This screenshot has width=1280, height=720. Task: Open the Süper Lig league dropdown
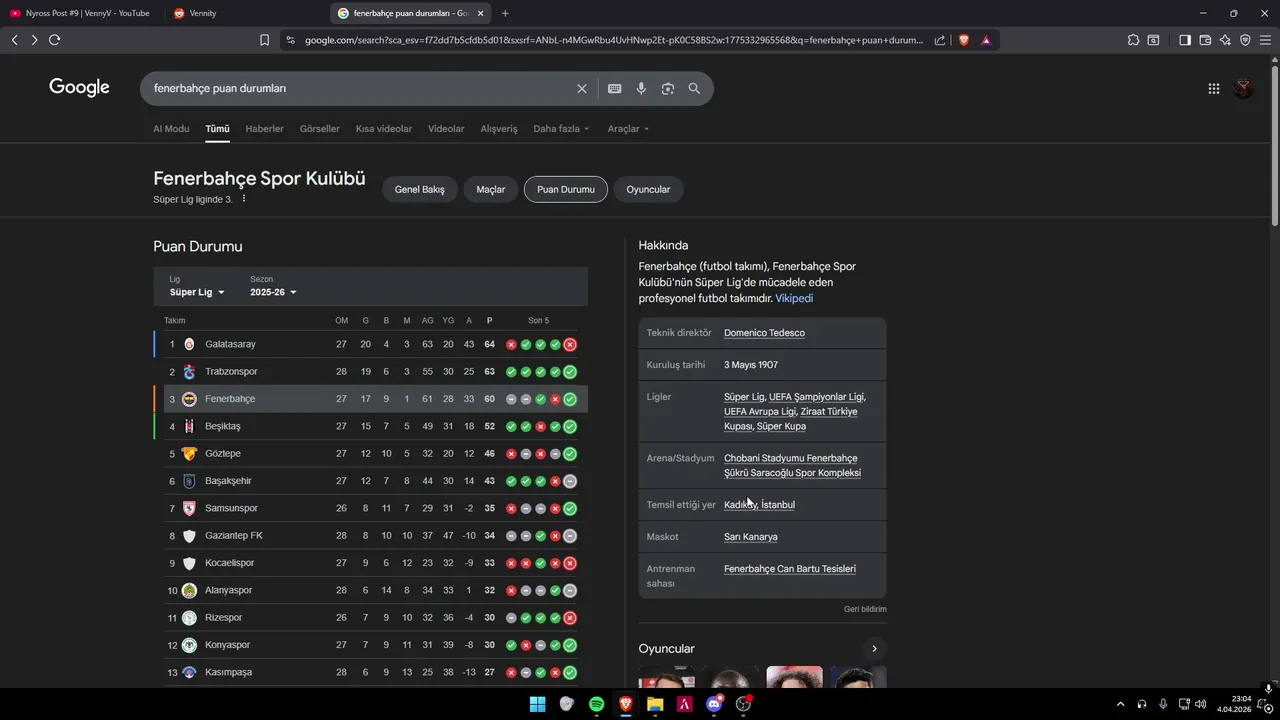[x=197, y=292]
